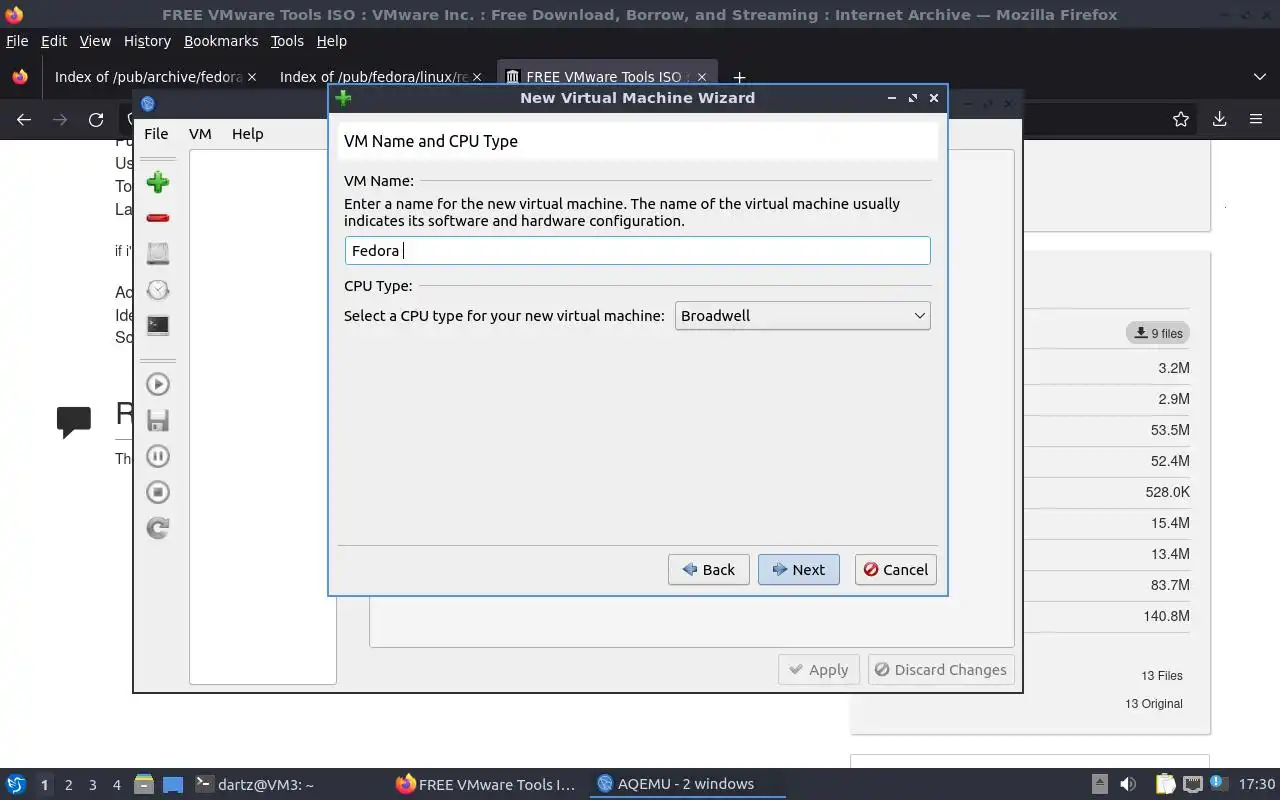Image resolution: width=1280 pixels, height=800 pixels.
Task: Click the green plus Add VM icon in AQEMU toolbar
Action: pyautogui.click(x=157, y=182)
